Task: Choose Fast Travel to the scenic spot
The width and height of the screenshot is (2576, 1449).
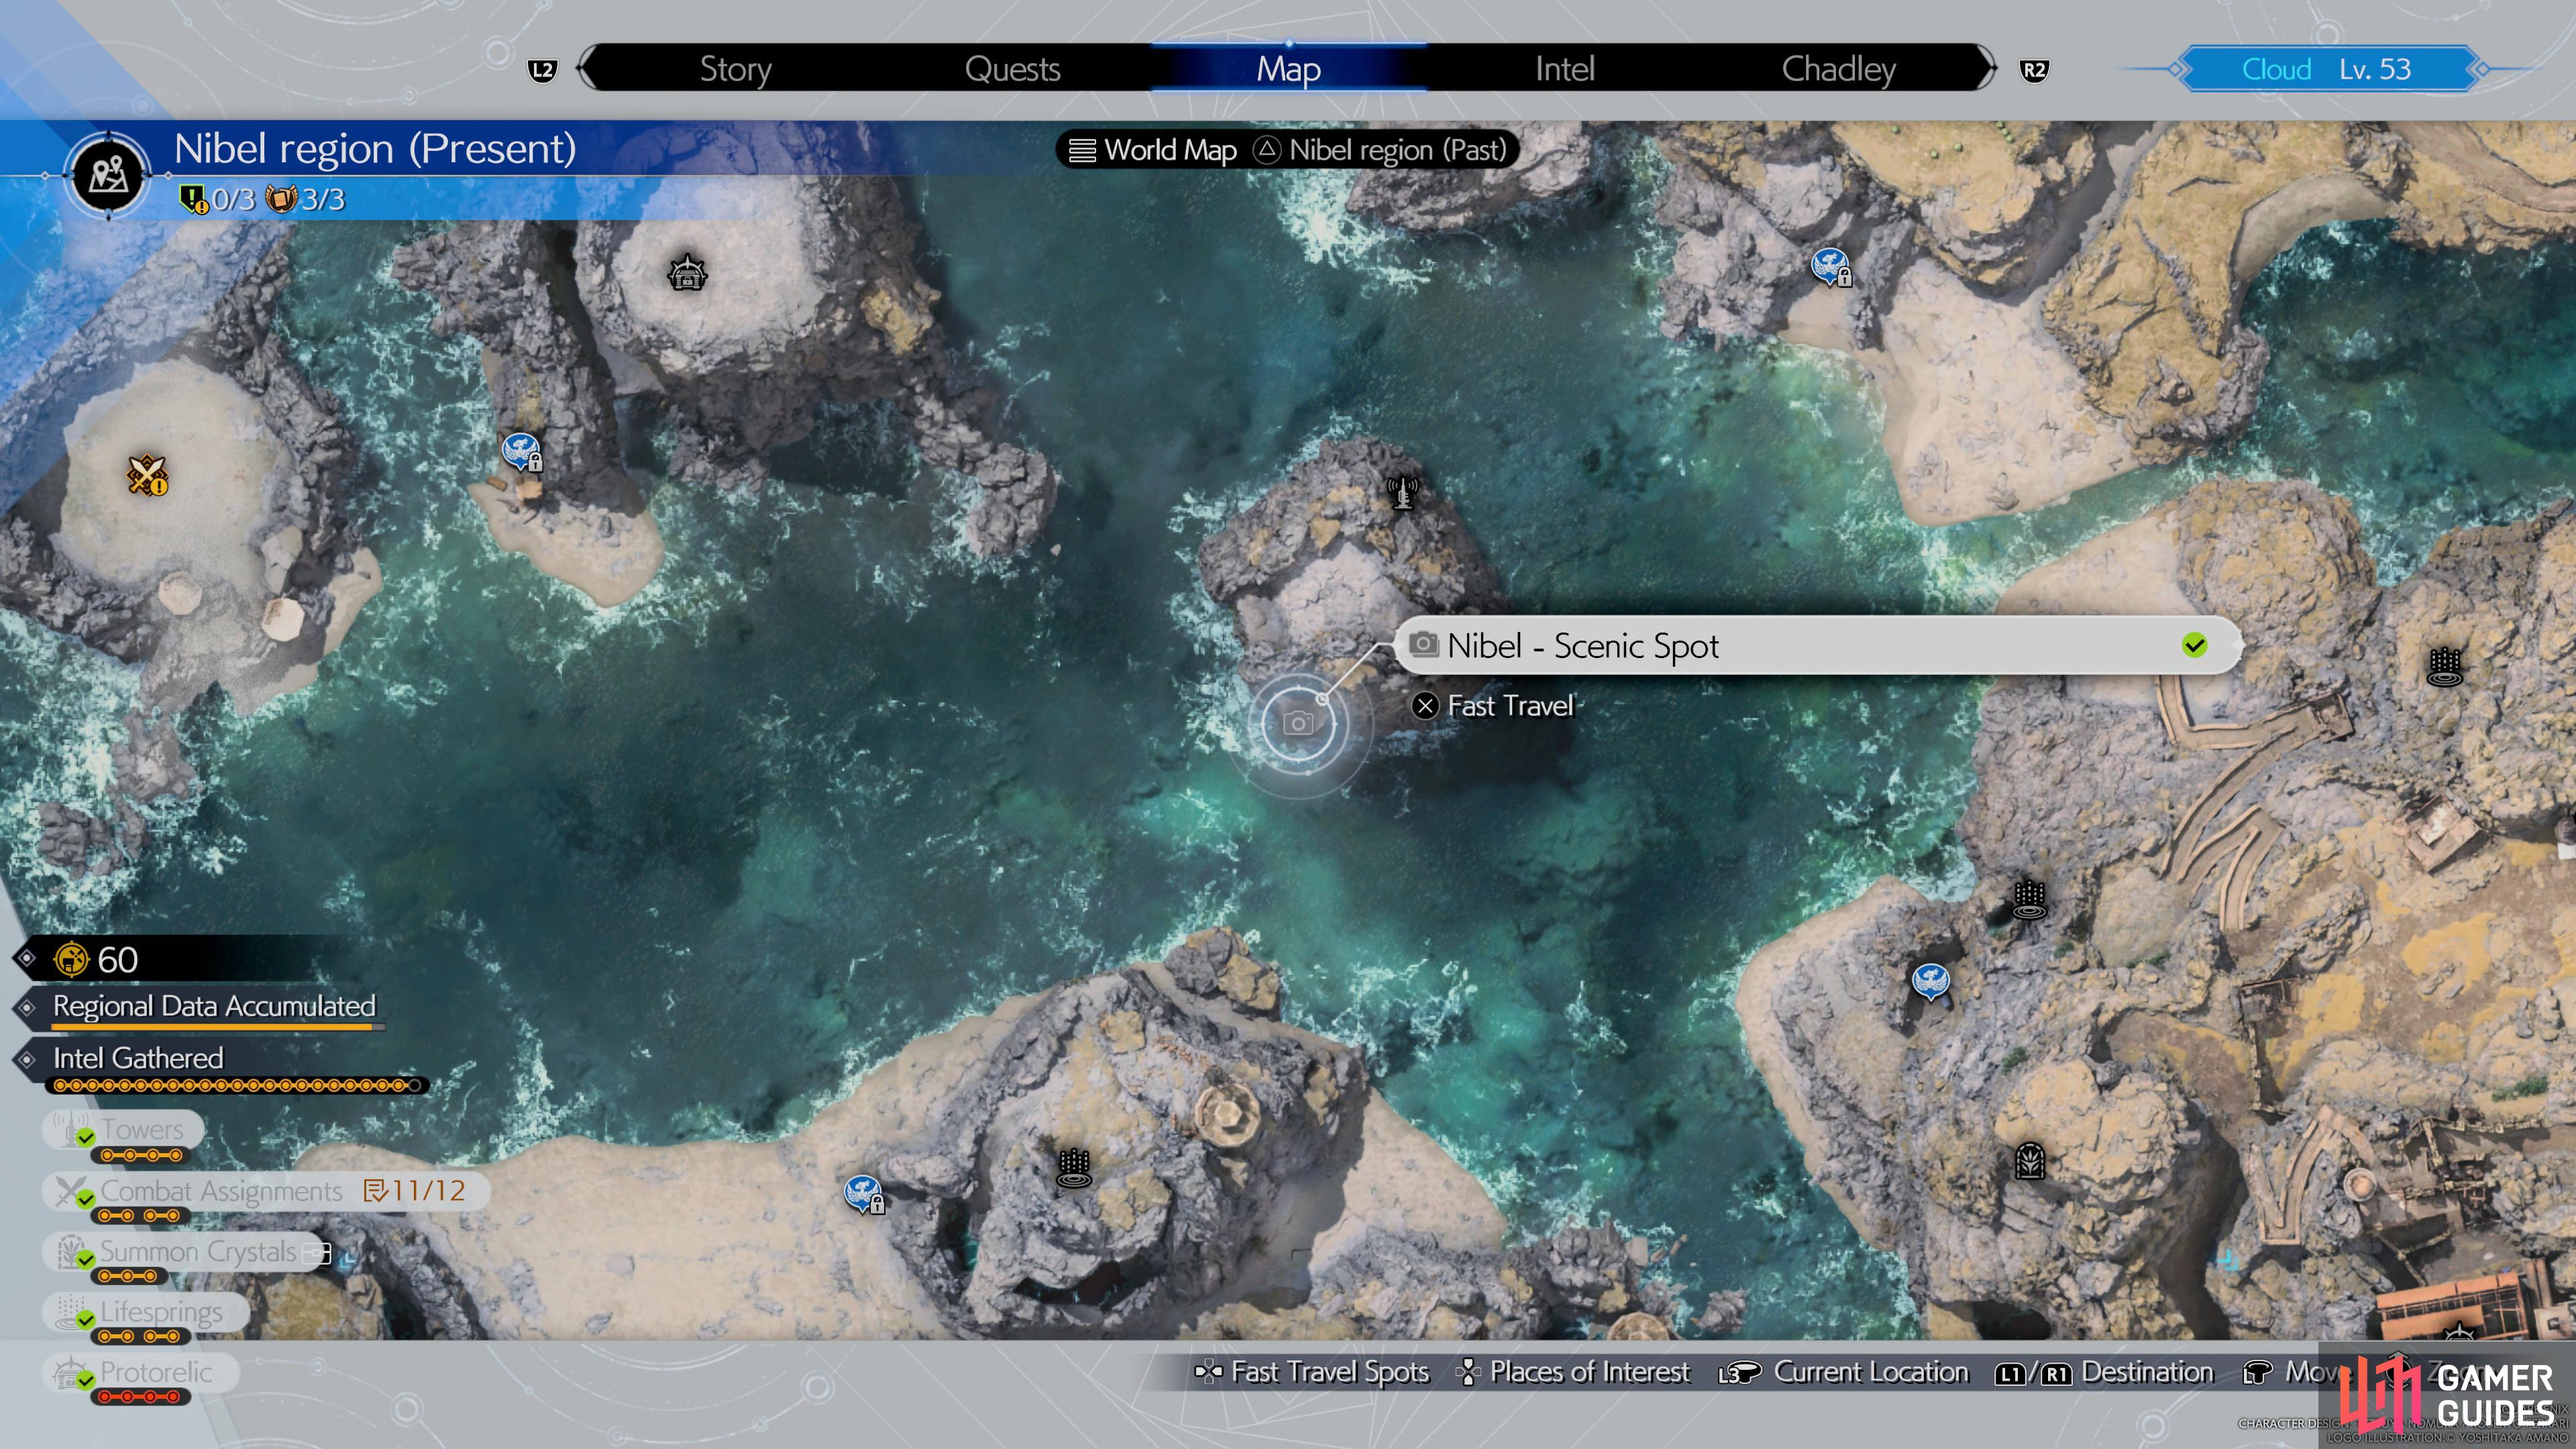Action: [x=1493, y=706]
